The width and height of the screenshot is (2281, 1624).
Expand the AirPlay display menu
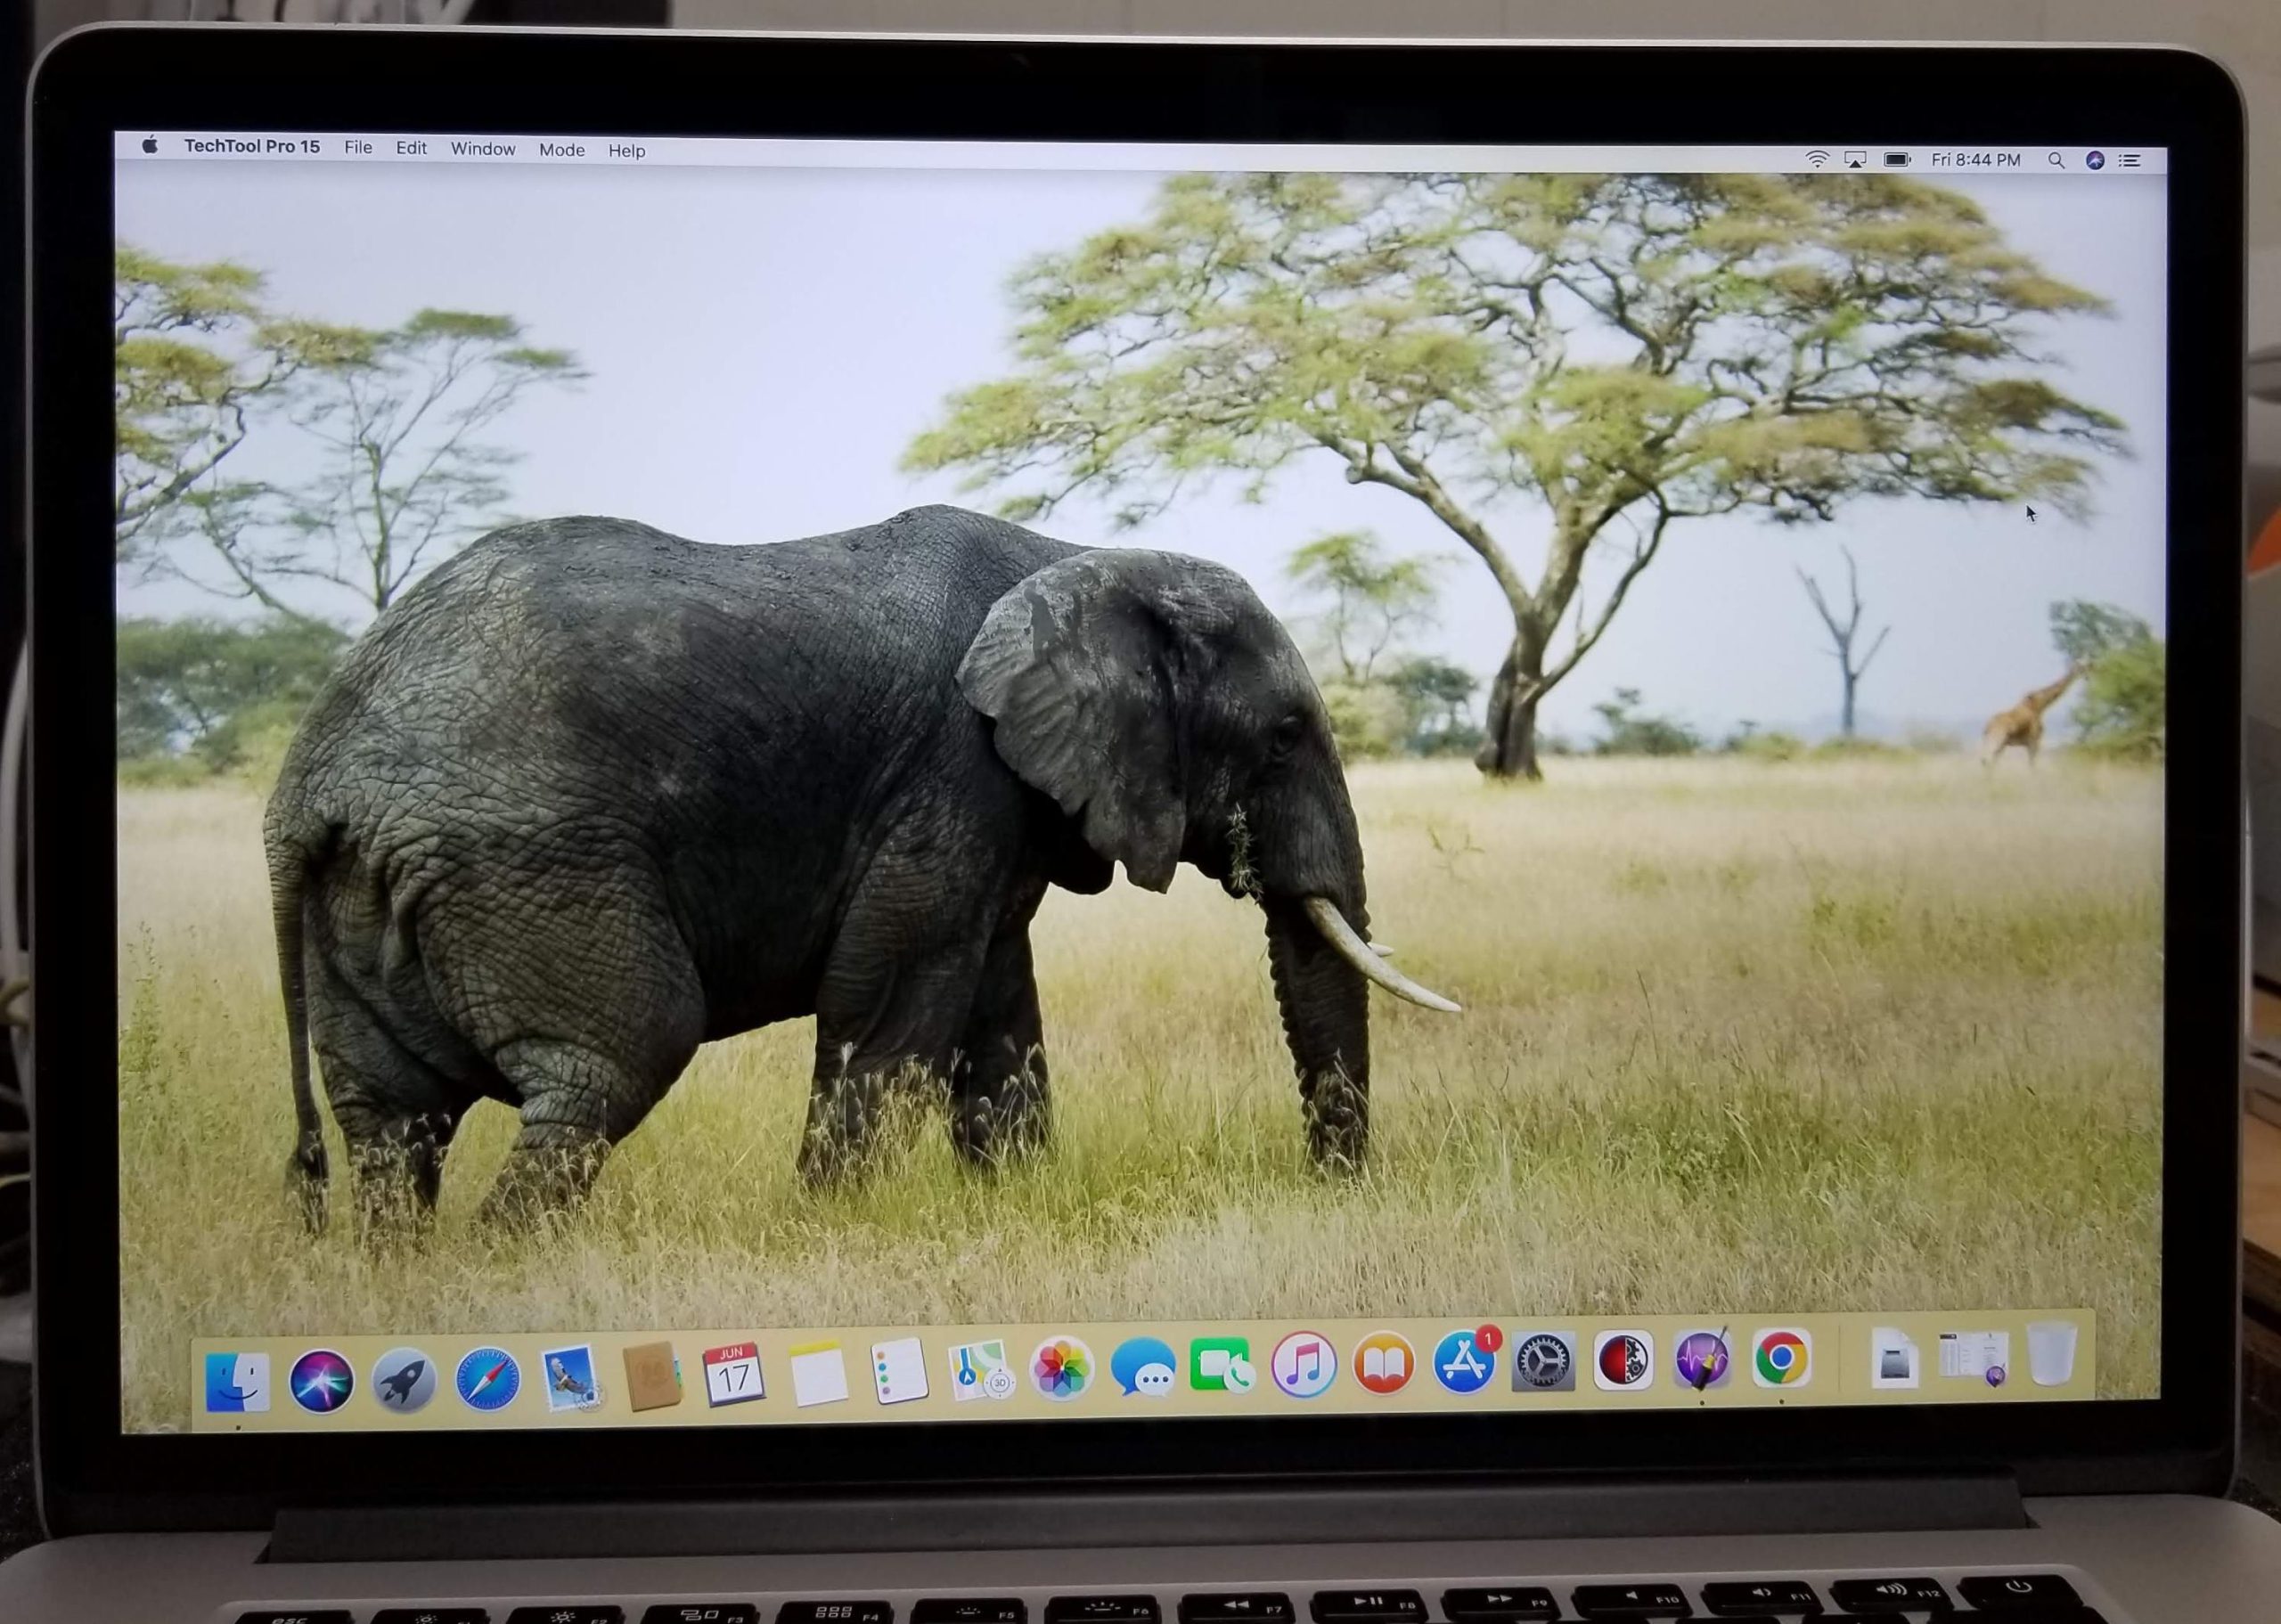[1855, 160]
